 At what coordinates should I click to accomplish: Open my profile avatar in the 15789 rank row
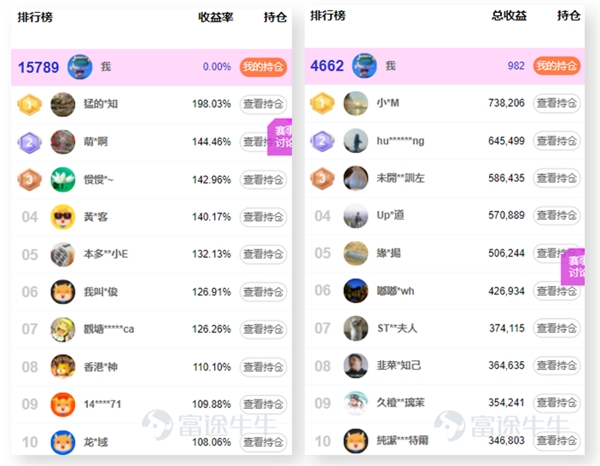click(80, 67)
